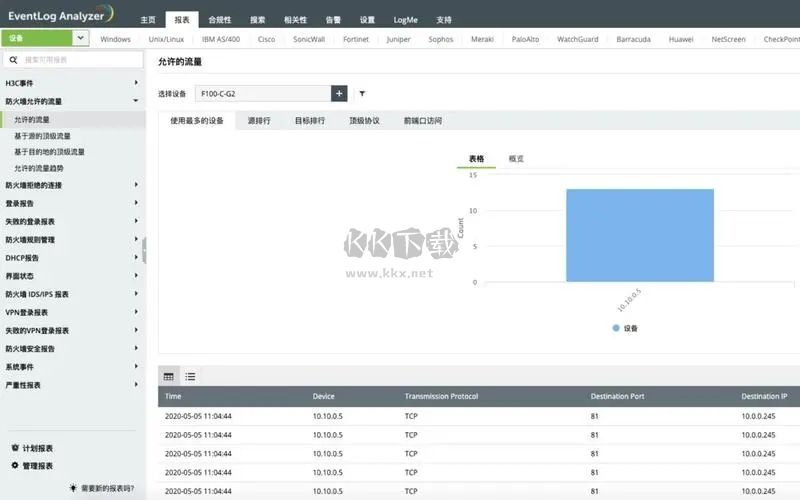The image size is (800, 500).
Task: Open the green 设备 dropdown arrow
Action: [81, 38]
